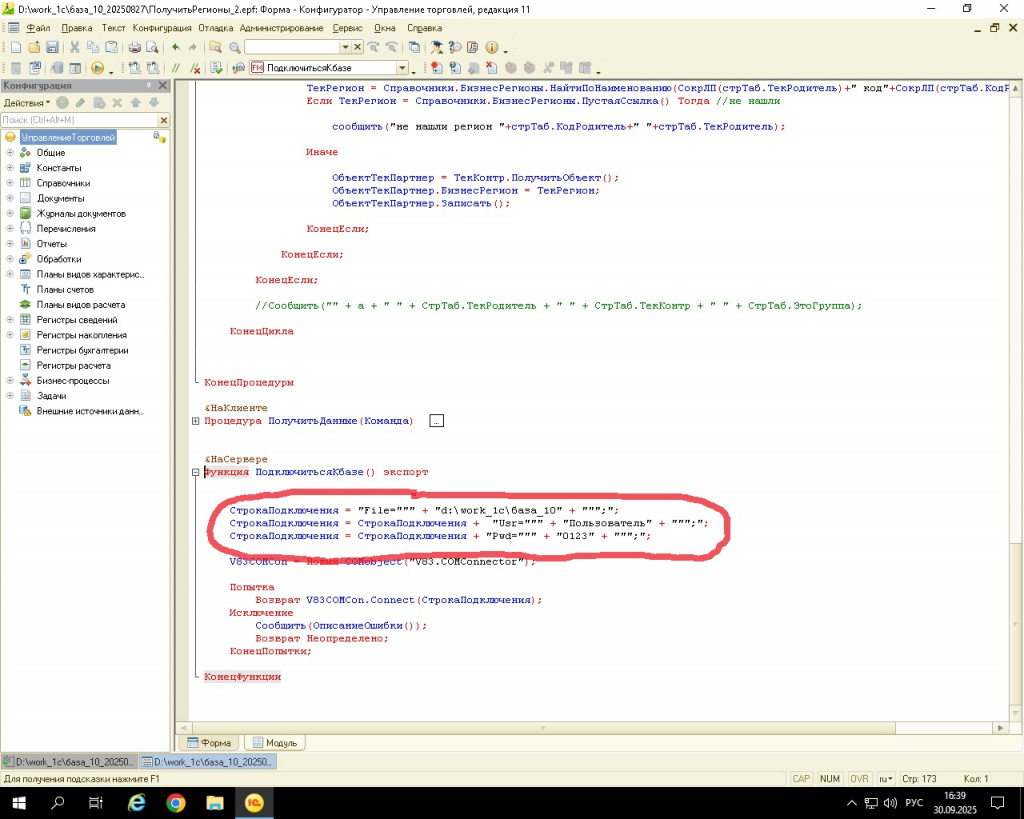Click the Save (floppy disk) toolbar icon
Image resolution: width=1024 pixels, height=819 pixels.
(51, 48)
